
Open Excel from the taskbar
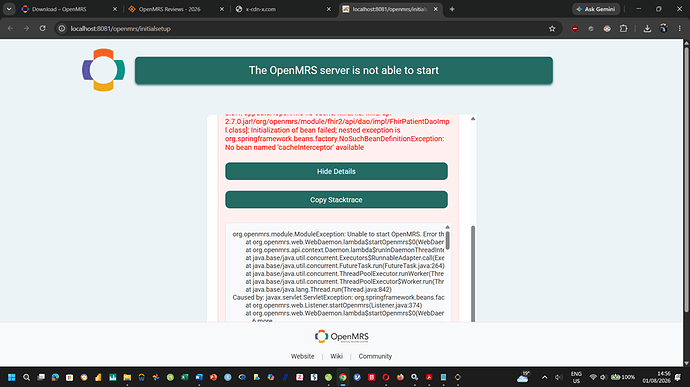point(184,377)
